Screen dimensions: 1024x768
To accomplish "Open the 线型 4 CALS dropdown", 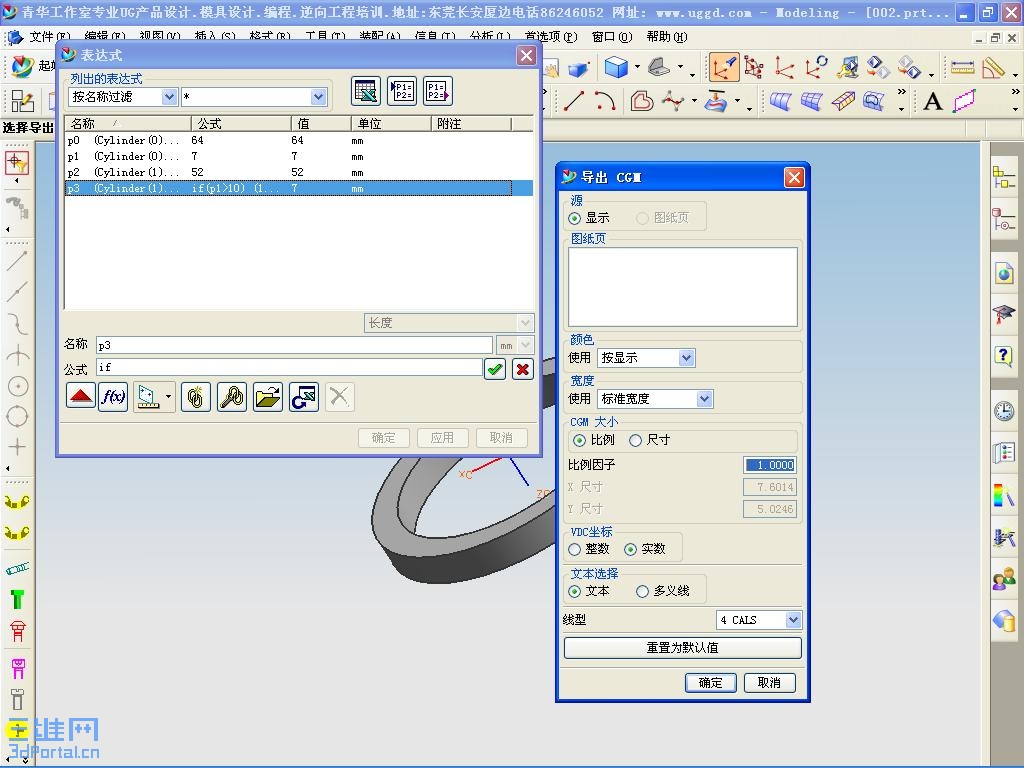I will point(793,620).
